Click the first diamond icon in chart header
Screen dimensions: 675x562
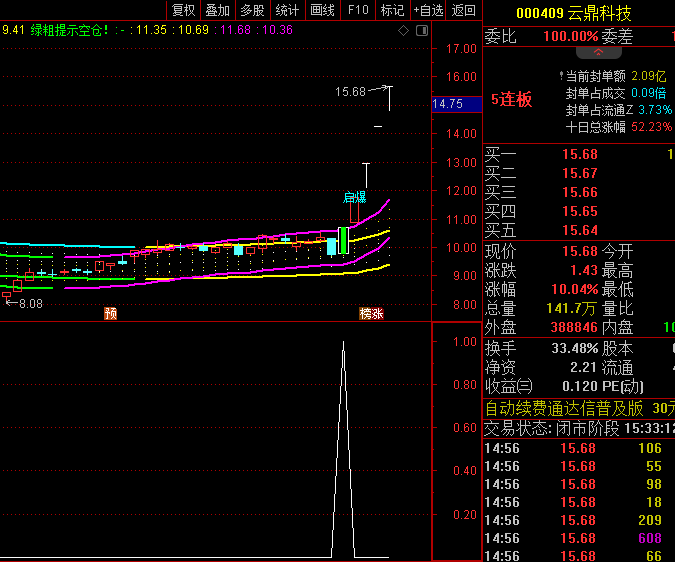point(403,30)
